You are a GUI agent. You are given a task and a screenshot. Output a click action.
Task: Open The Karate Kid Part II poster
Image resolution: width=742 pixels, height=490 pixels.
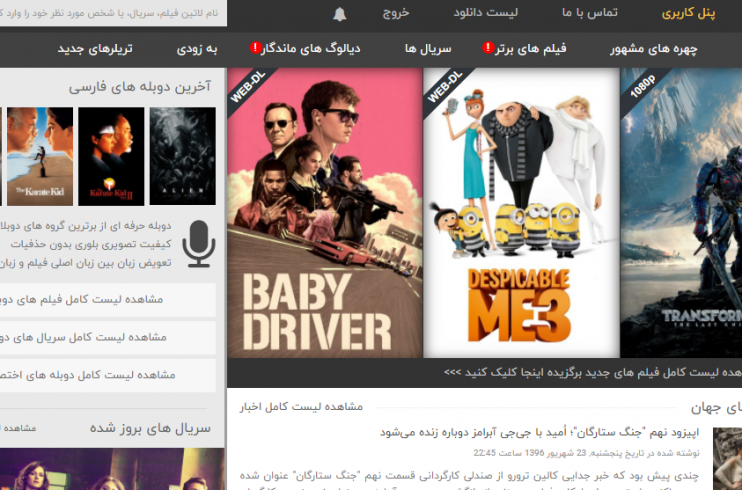111,156
